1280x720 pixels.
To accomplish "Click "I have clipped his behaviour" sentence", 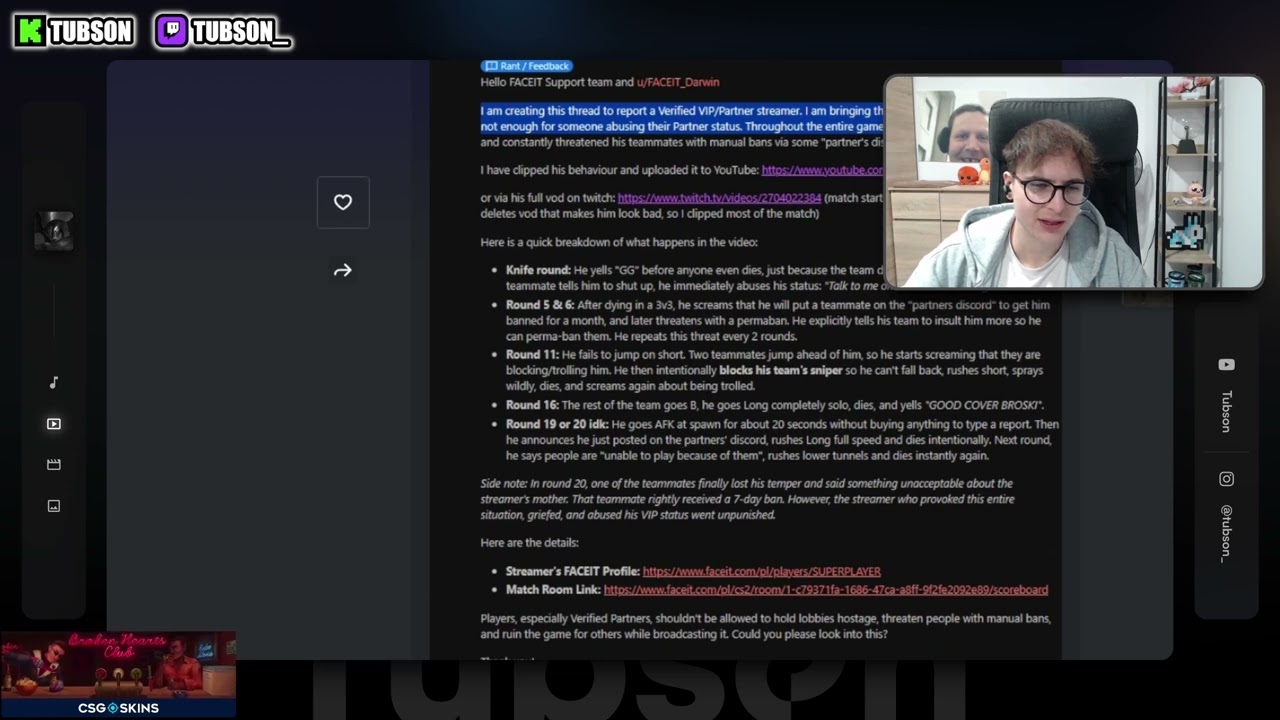I will point(619,170).
